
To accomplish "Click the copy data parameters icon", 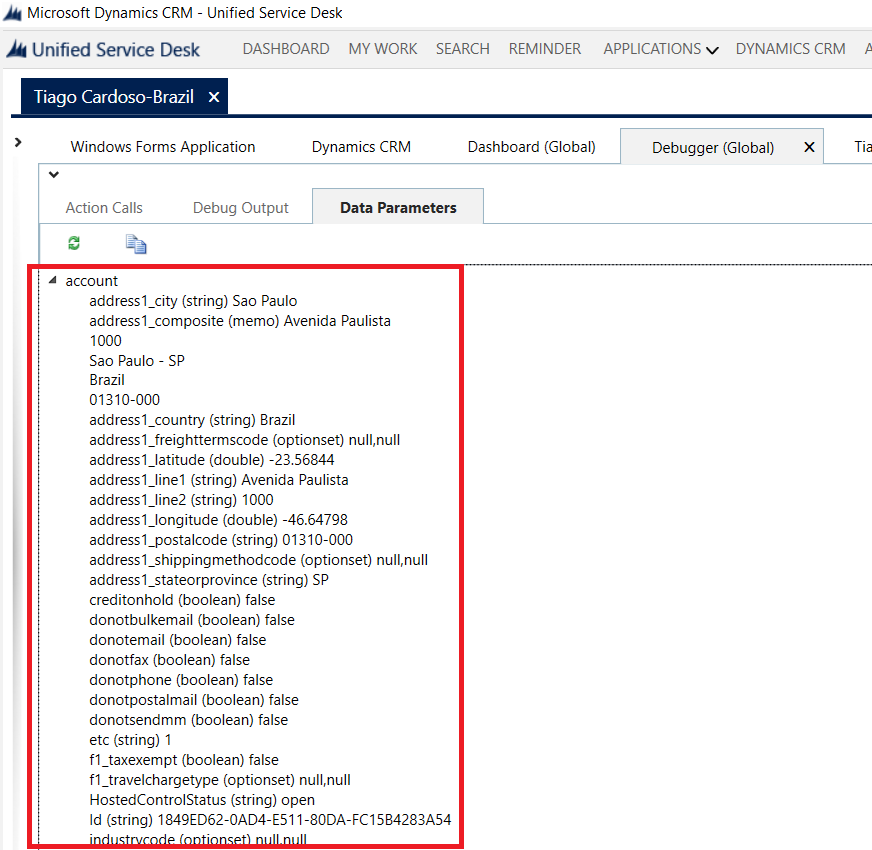I will [136, 243].
